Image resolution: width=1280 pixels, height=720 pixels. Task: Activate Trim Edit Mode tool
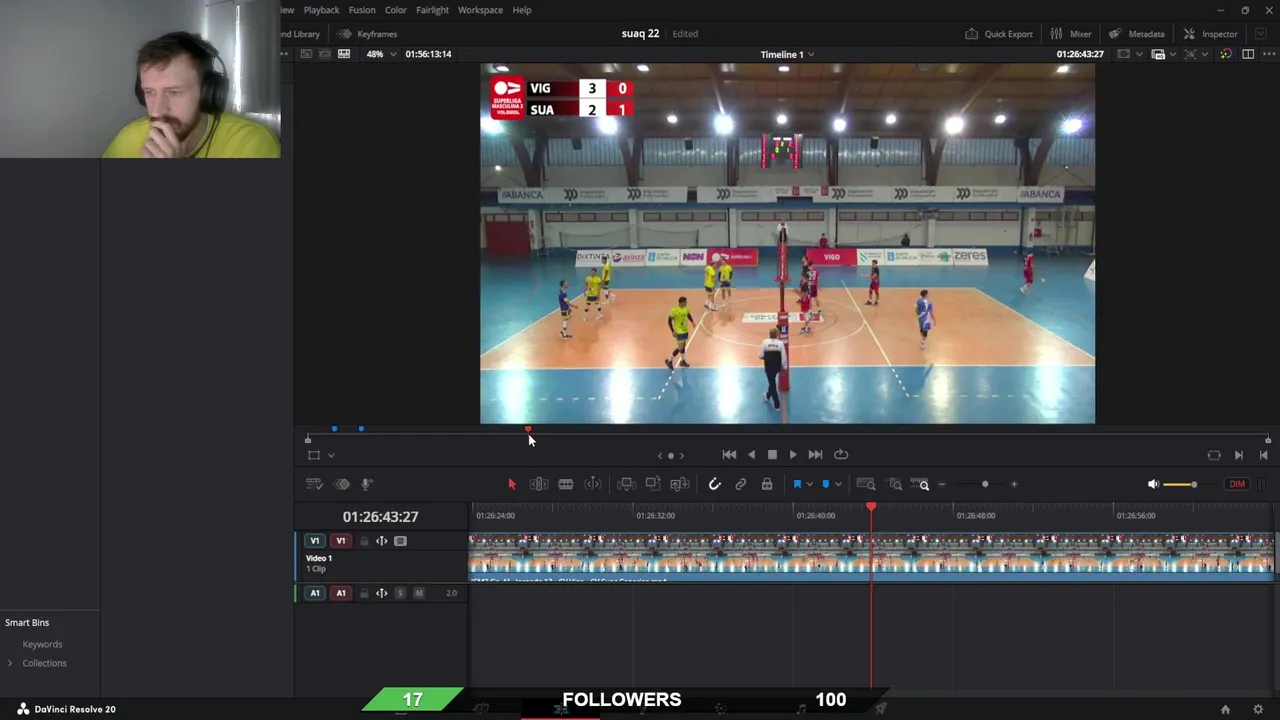coord(539,484)
